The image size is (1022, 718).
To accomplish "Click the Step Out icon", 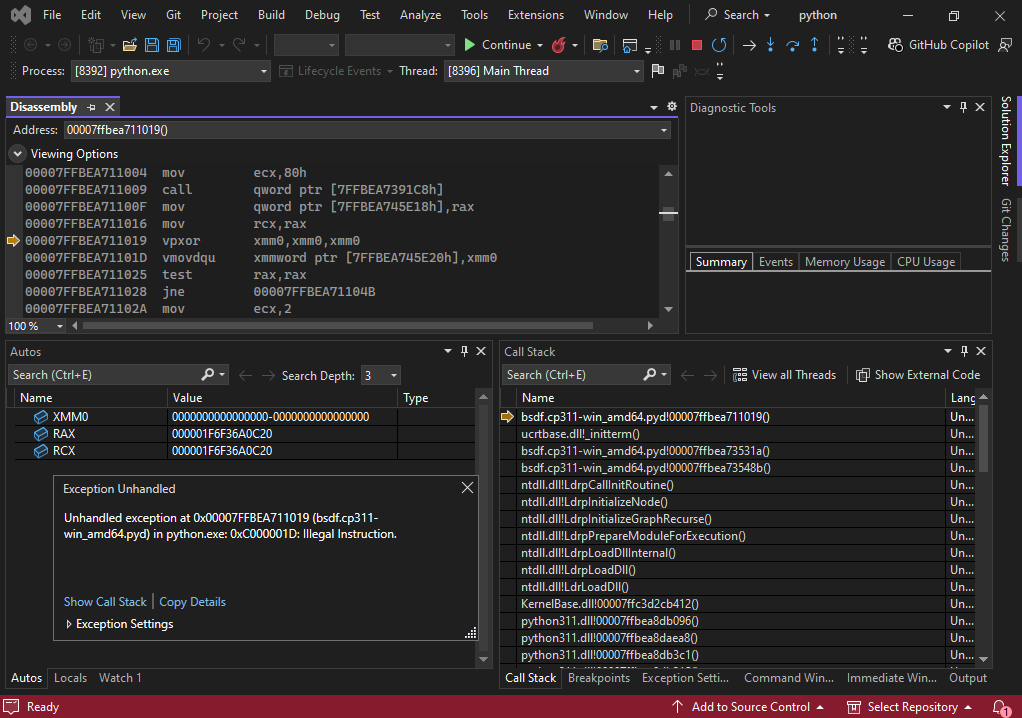I will point(814,45).
